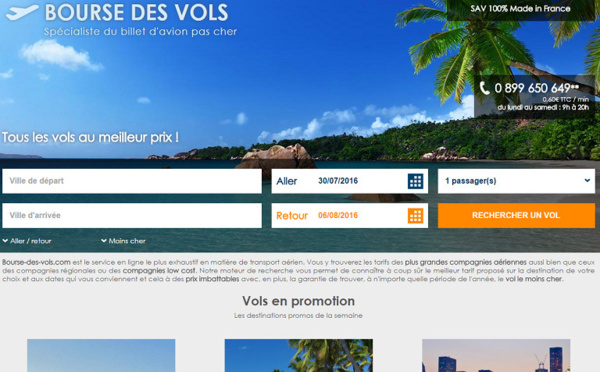Open the city skyline promotion thumbnail
The height and width of the screenshot is (372, 600).
click(496, 356)
